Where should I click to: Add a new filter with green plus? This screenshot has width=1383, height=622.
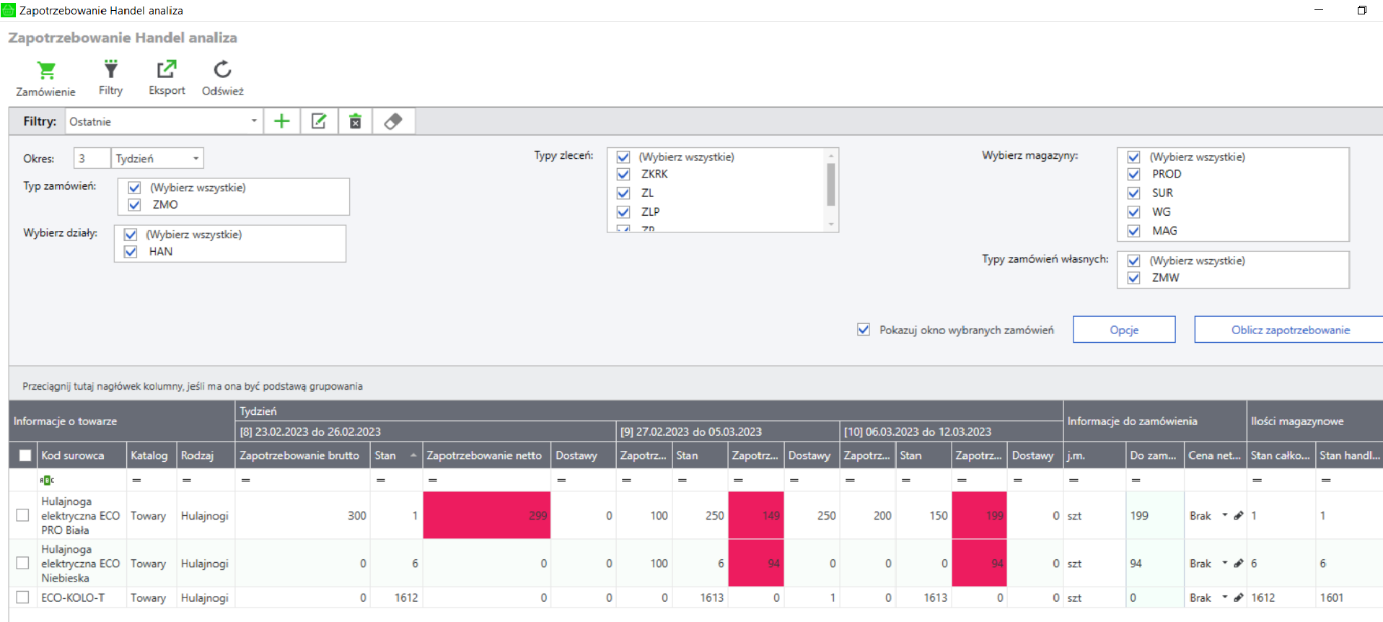282,122
